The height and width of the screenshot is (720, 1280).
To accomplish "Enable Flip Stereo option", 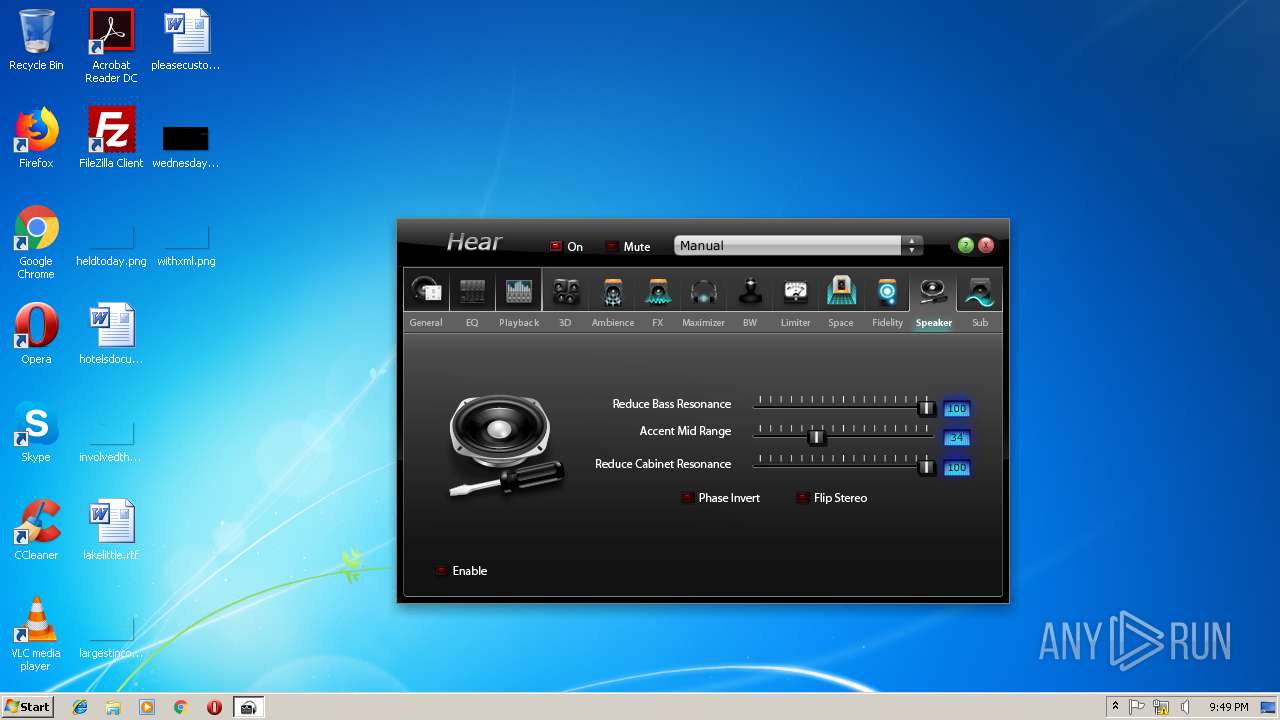I will [803, 498].
